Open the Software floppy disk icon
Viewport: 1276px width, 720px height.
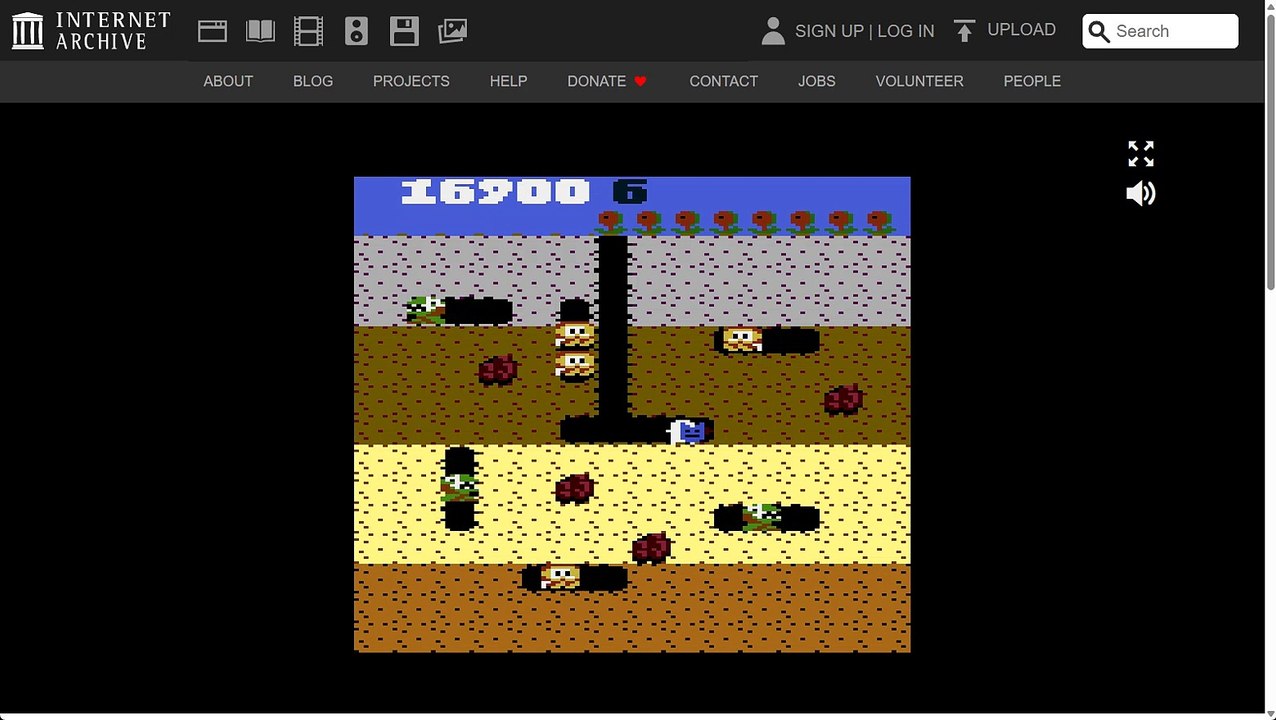404,31
